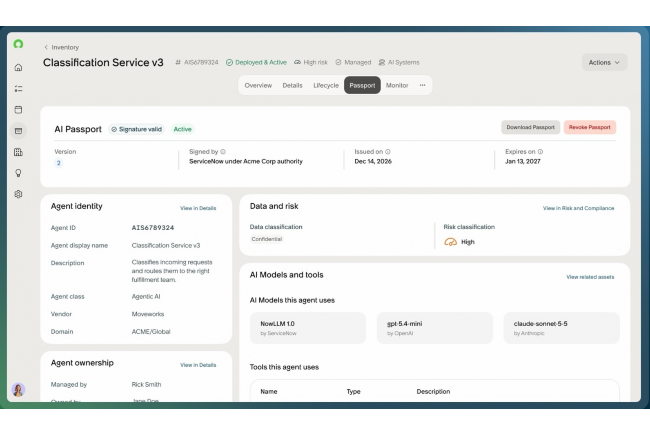
Task: Click the Domain value ACME/Global
Action: [151, 331]
